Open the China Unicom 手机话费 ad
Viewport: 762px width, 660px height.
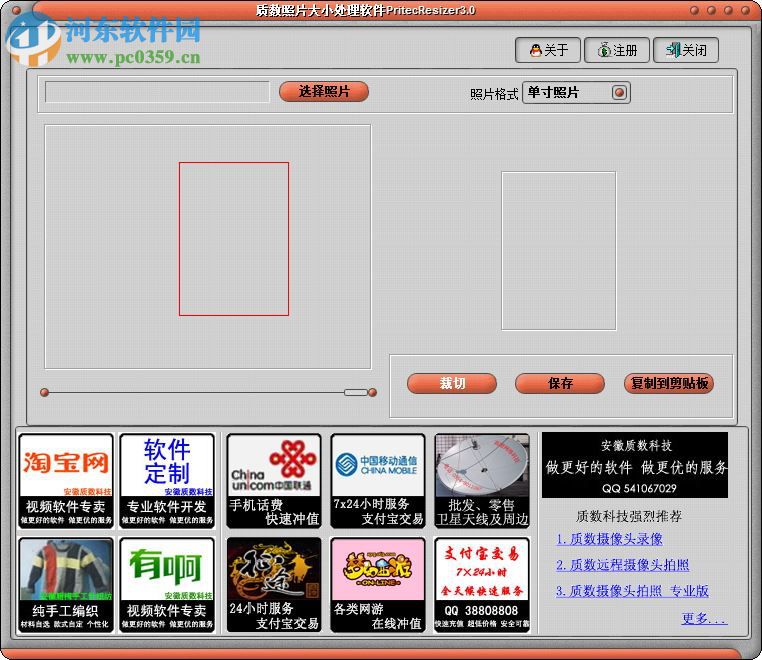coord(274,481)
